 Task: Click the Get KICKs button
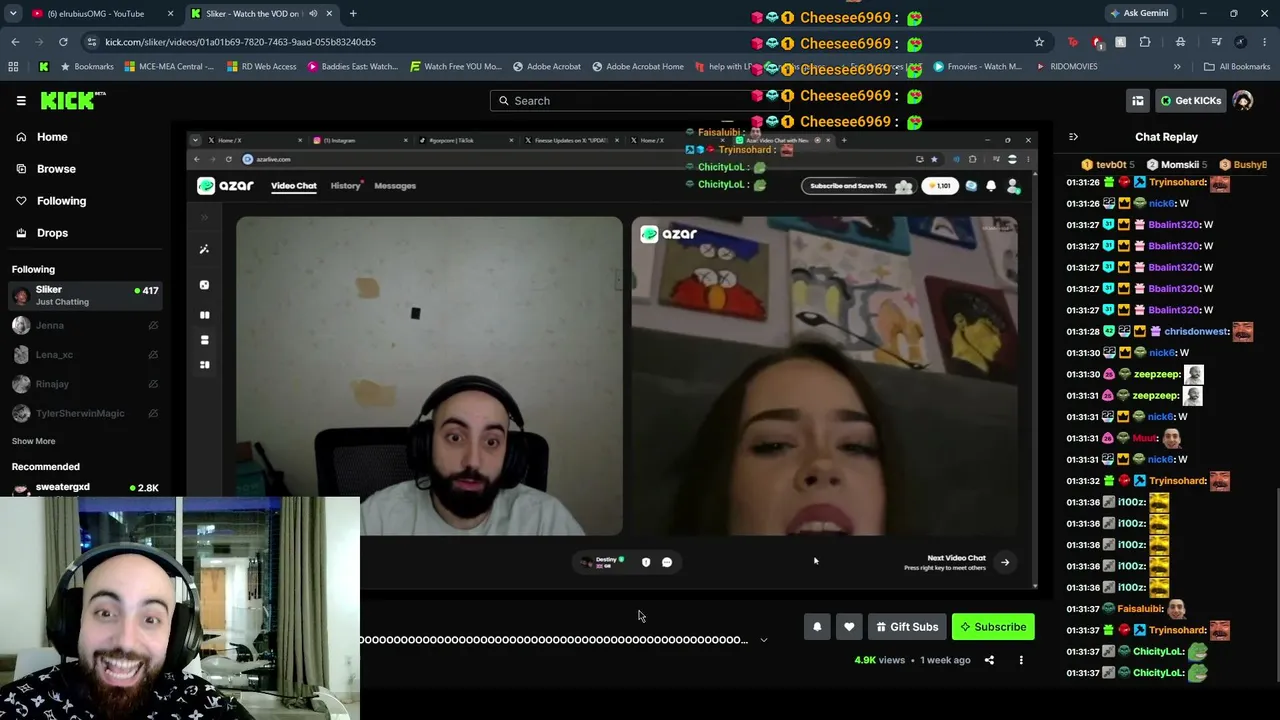(x=1189, y=100)
